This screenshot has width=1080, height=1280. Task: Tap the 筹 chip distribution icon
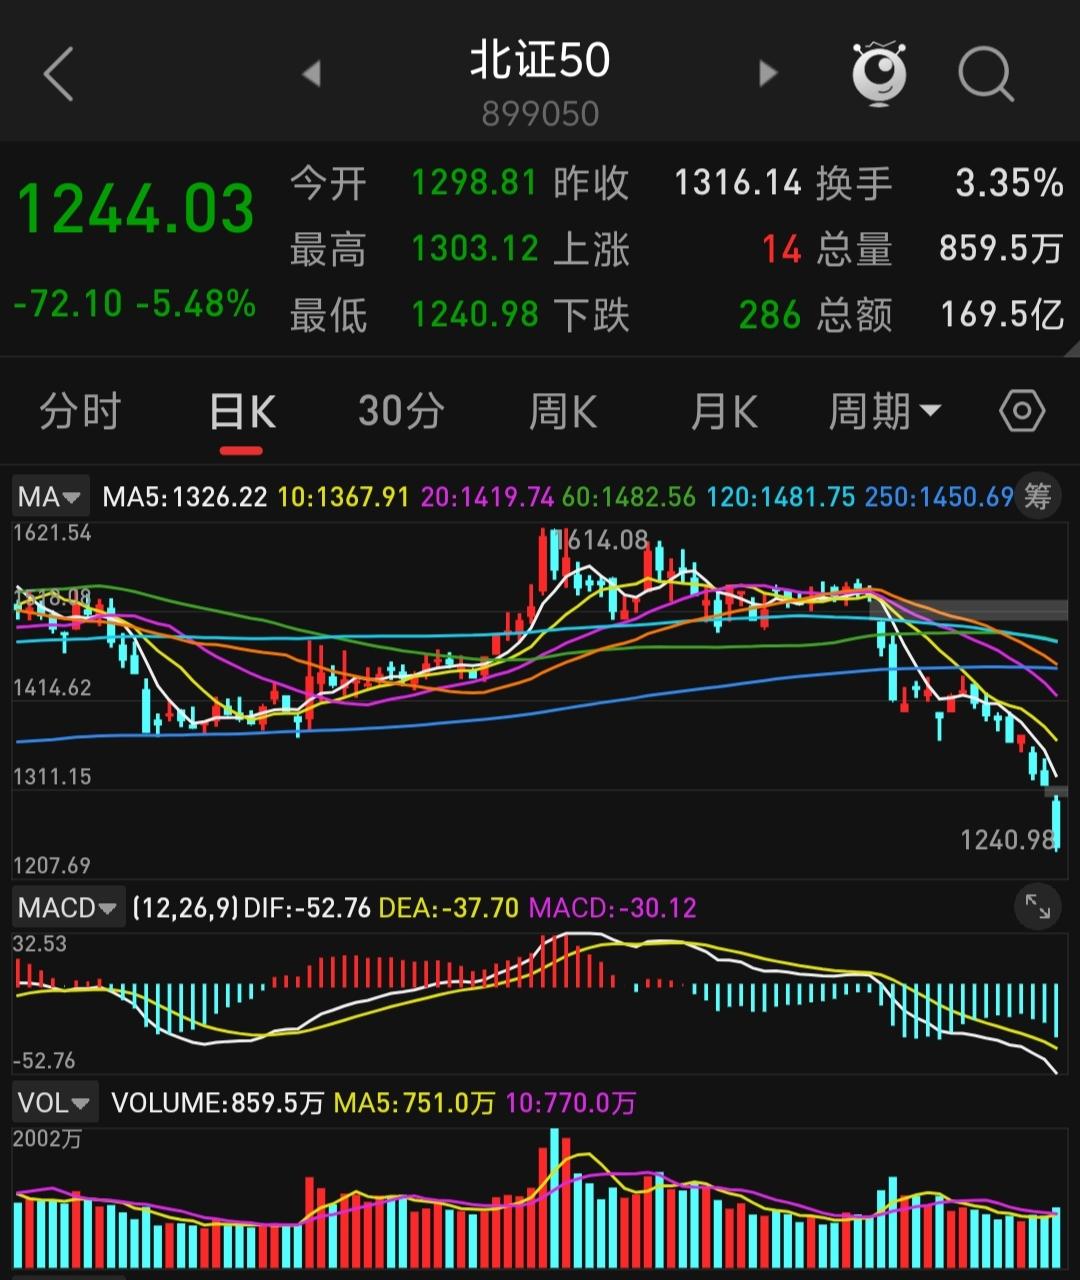(x=1037, y=496)
